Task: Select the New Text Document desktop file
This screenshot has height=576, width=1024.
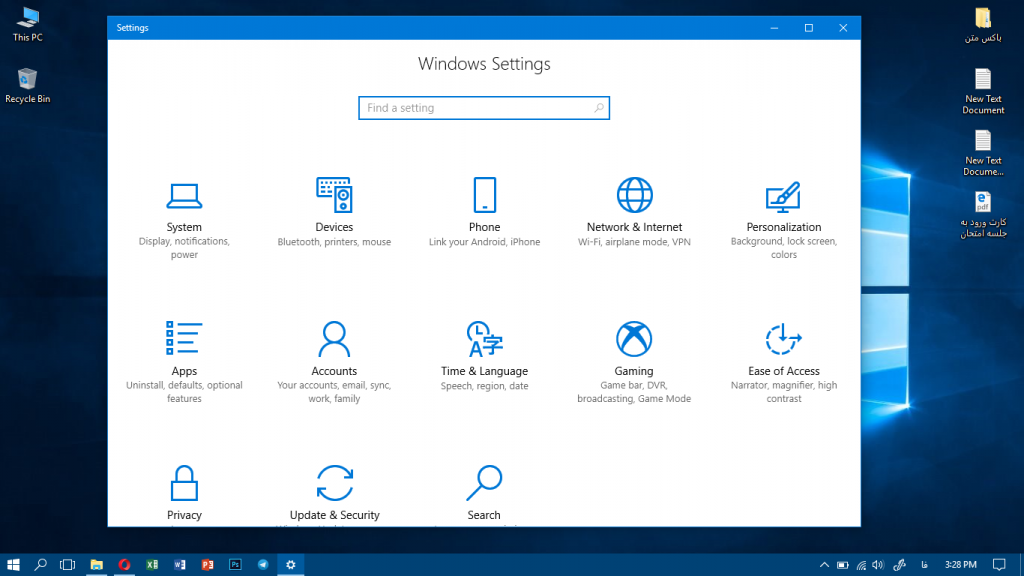Action: click(x=983, y=91)
